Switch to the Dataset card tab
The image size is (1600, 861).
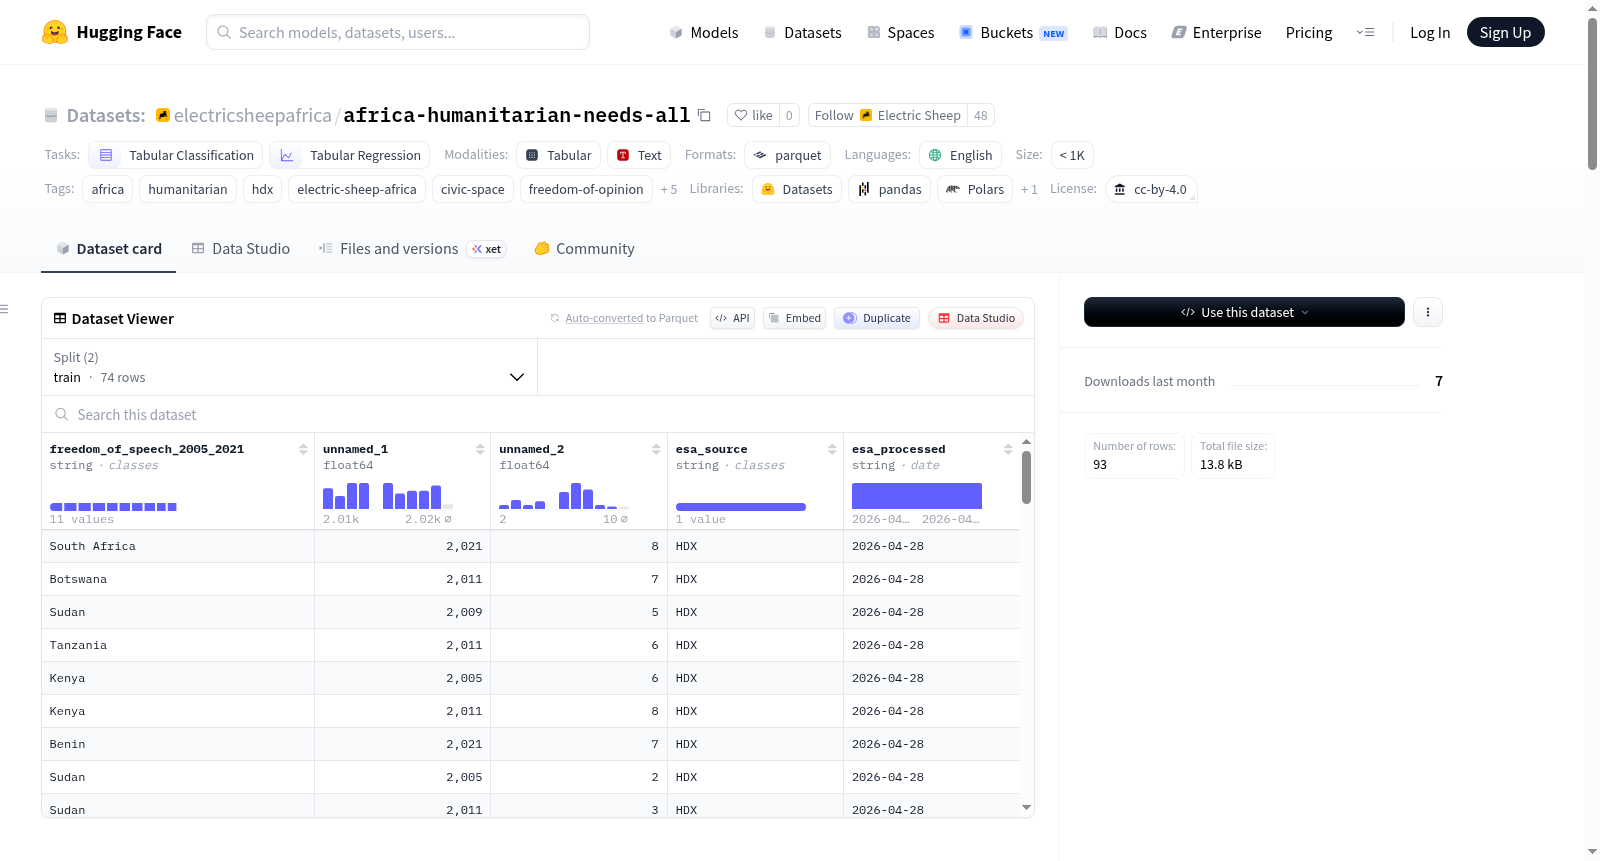pyautogui.click(x=109, y=249)
